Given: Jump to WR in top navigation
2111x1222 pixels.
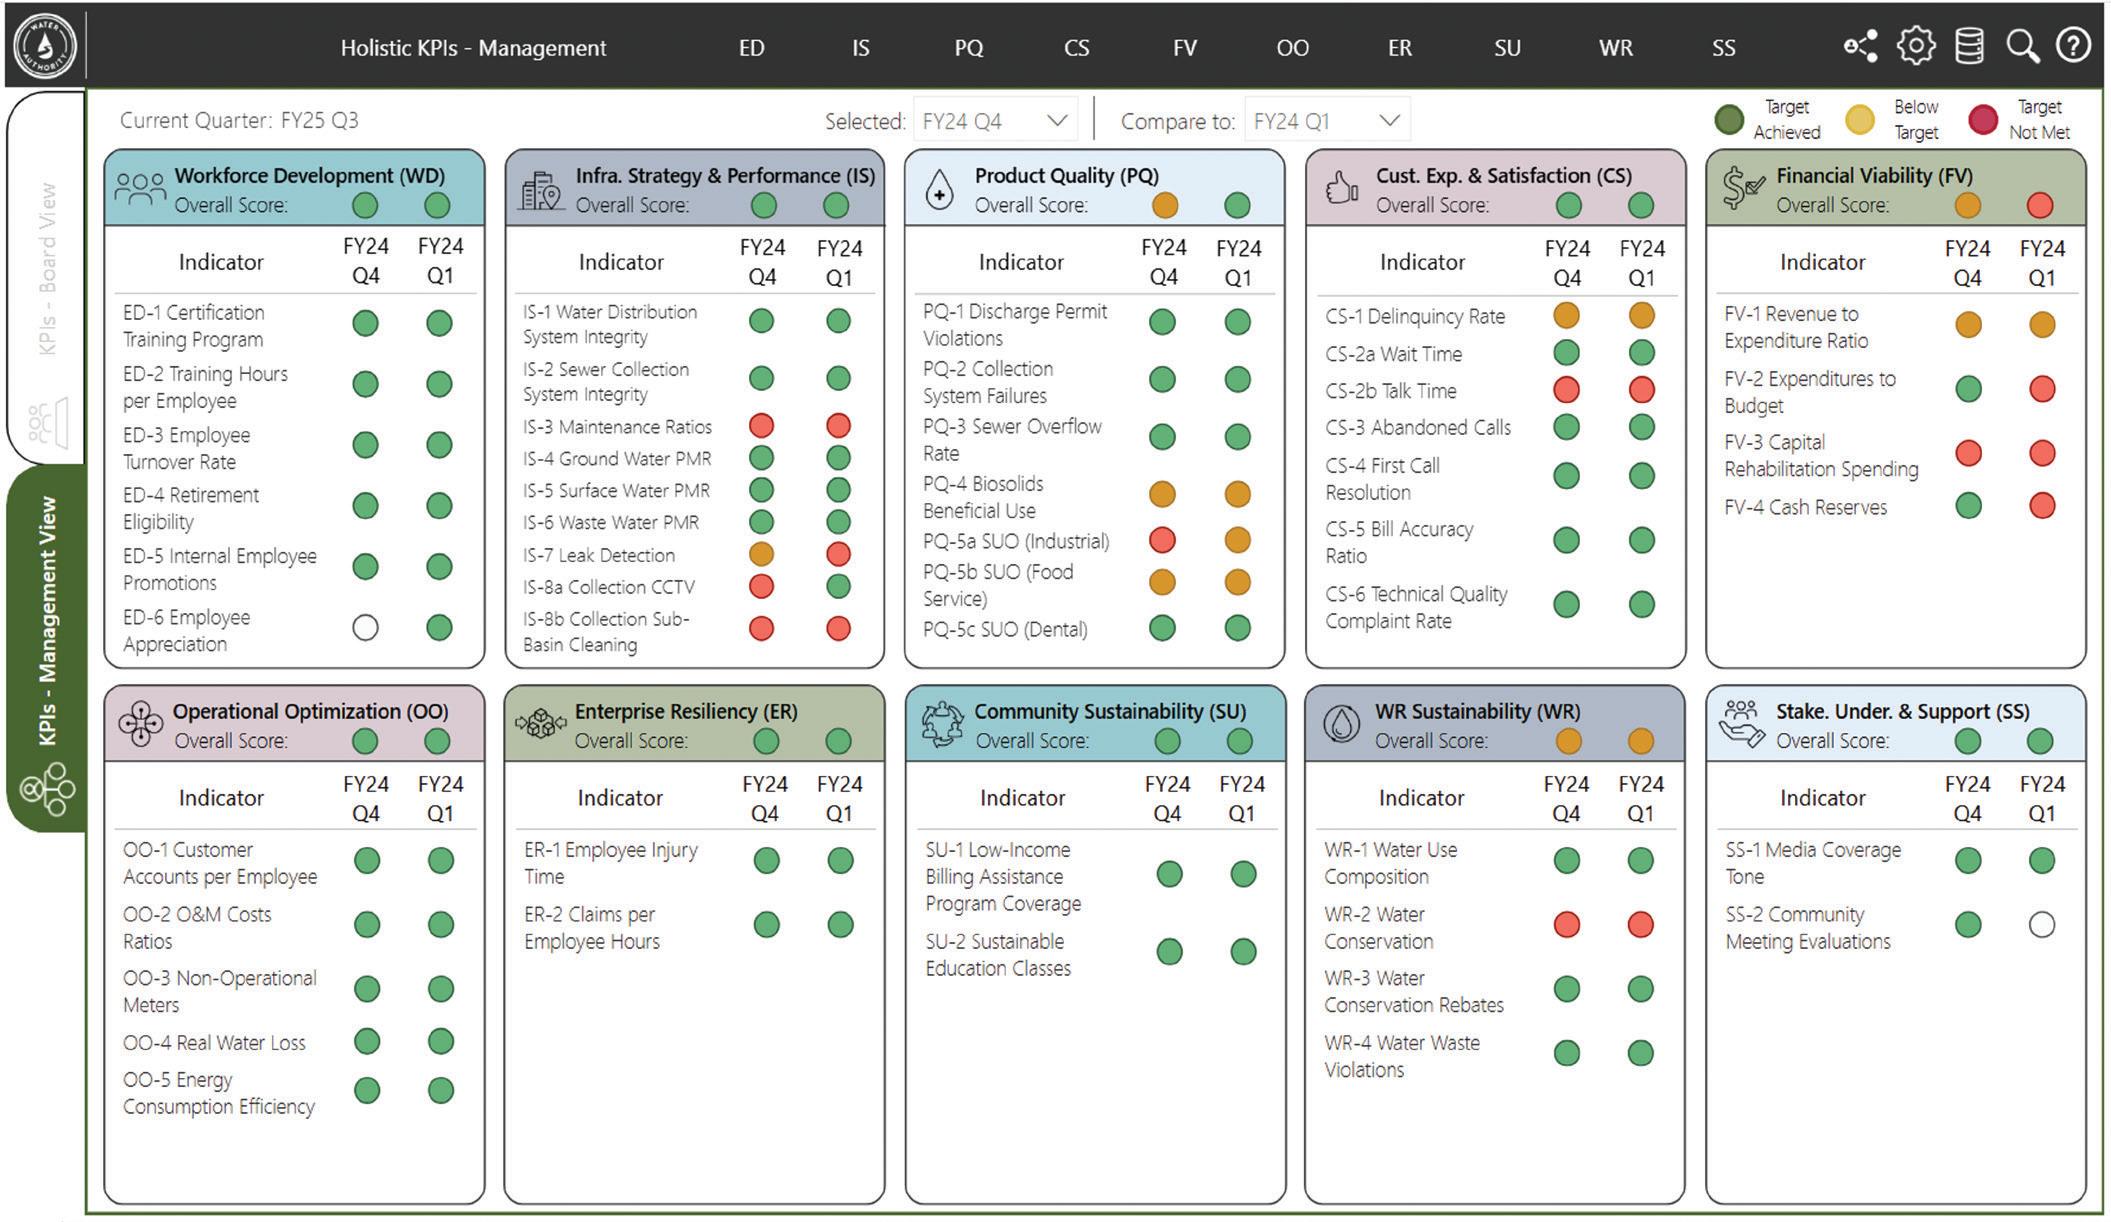Looking at the screenshot, I should [1615, 48].
